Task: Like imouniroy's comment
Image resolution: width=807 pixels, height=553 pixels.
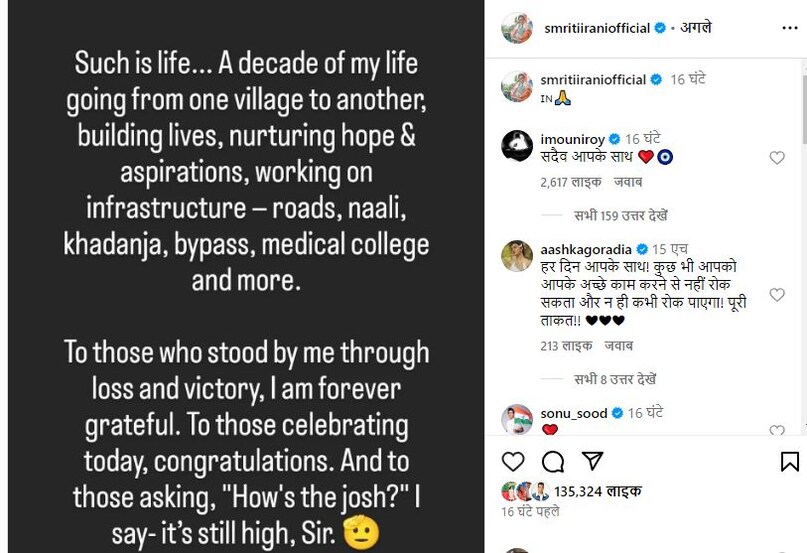Action: [777, 158]
